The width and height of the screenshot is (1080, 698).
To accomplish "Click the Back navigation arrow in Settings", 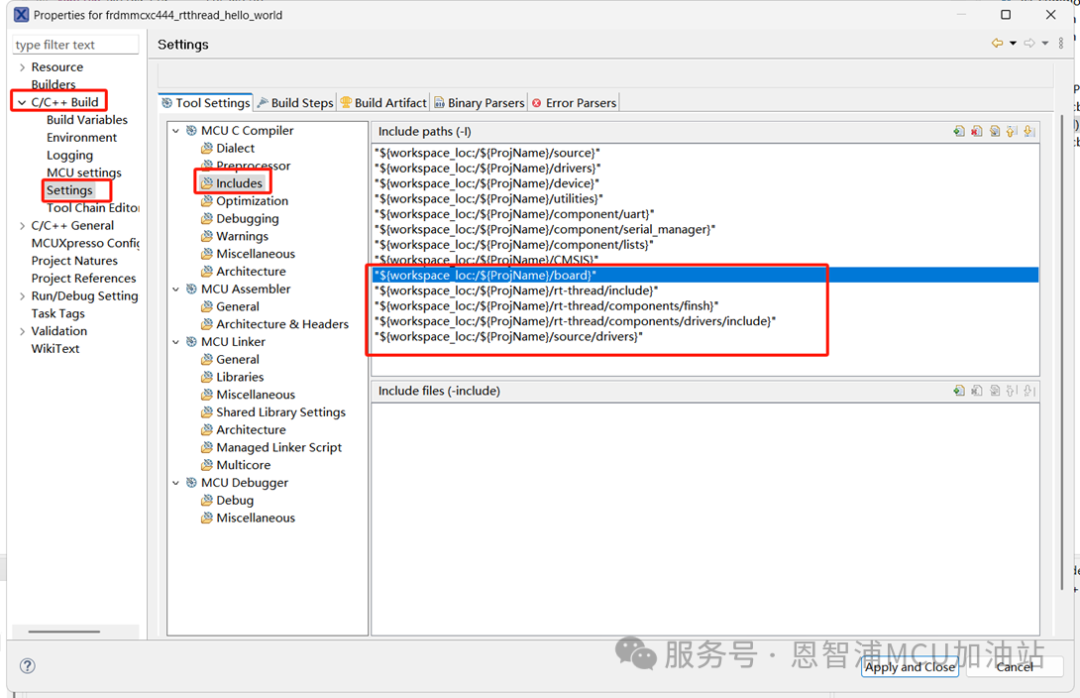I will coord(997,43).
